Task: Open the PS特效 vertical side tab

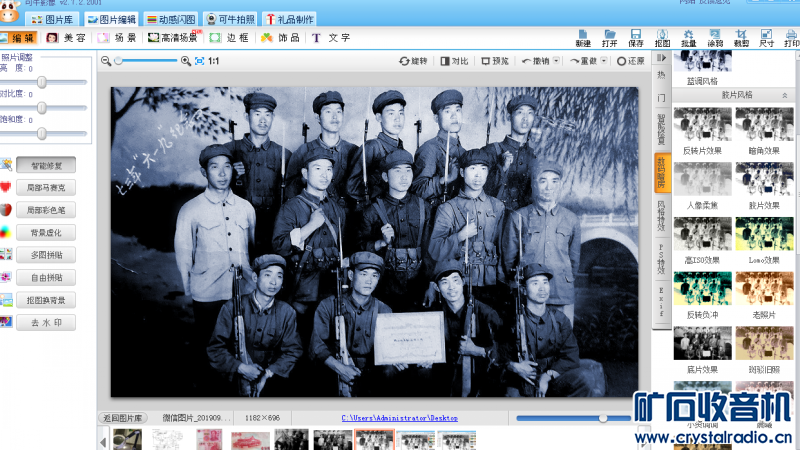Action: pyautogui.click(x=662, y=259)
